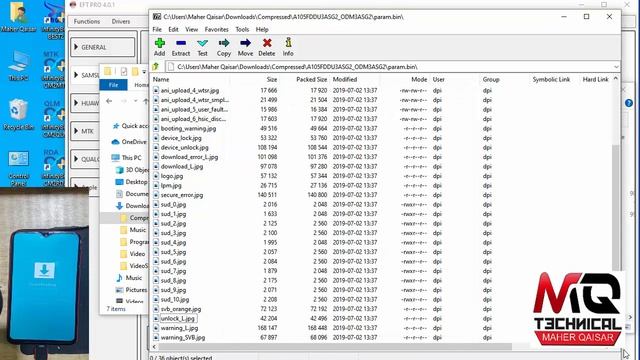This screenshot has width=640, height=360.
Task: Select file sud_10.jpg
Action: pyautogui.click(x=175, y=300)
